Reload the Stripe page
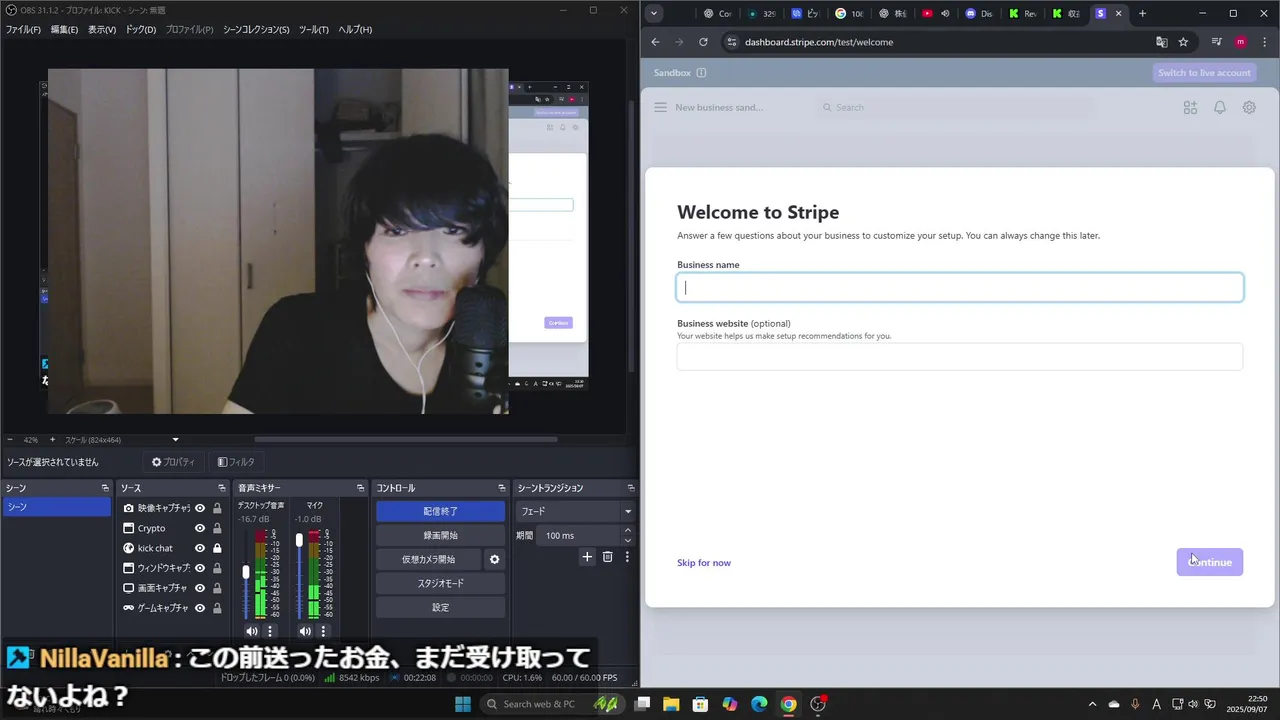This screenshot has height=720, width=1280. tap(703, 42)
